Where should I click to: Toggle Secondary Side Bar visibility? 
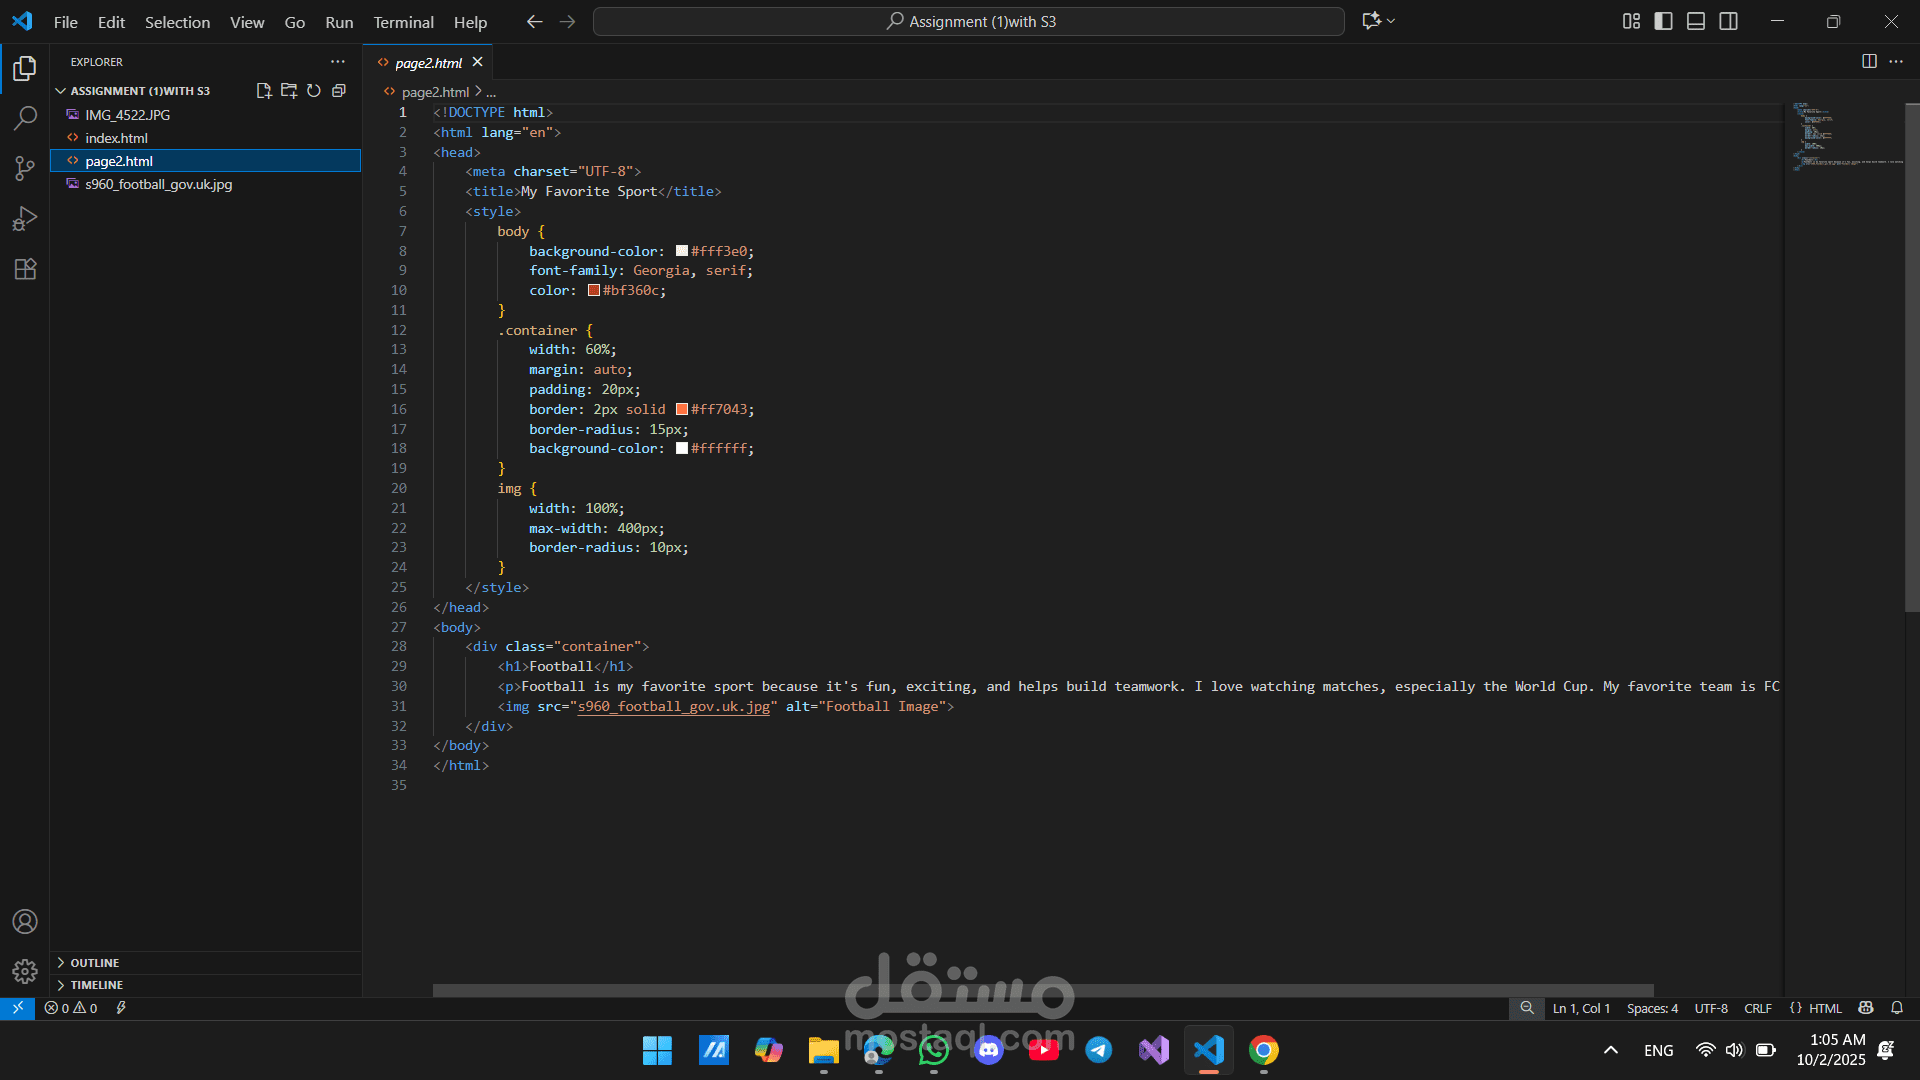pyautogui.click(x=1729, y=21)
